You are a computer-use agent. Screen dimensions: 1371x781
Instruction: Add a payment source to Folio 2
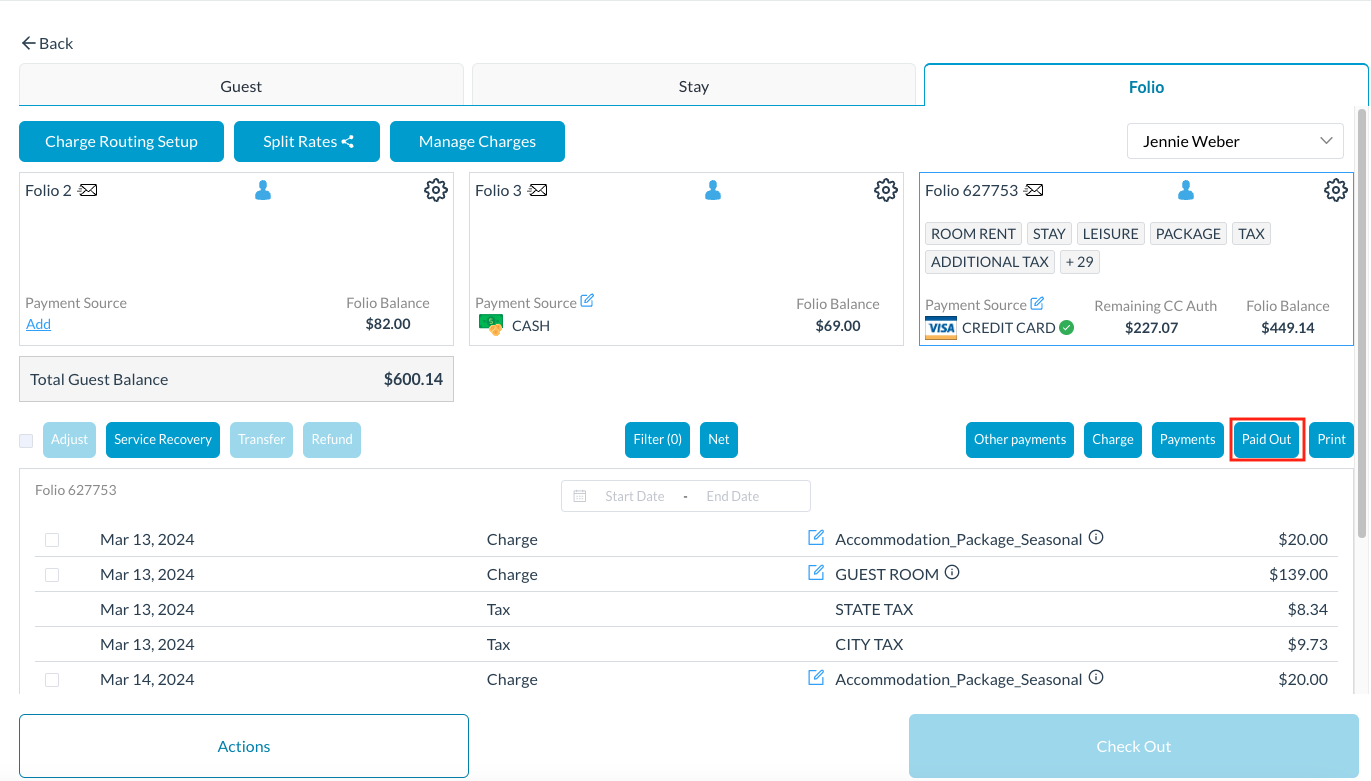point(38,325)
